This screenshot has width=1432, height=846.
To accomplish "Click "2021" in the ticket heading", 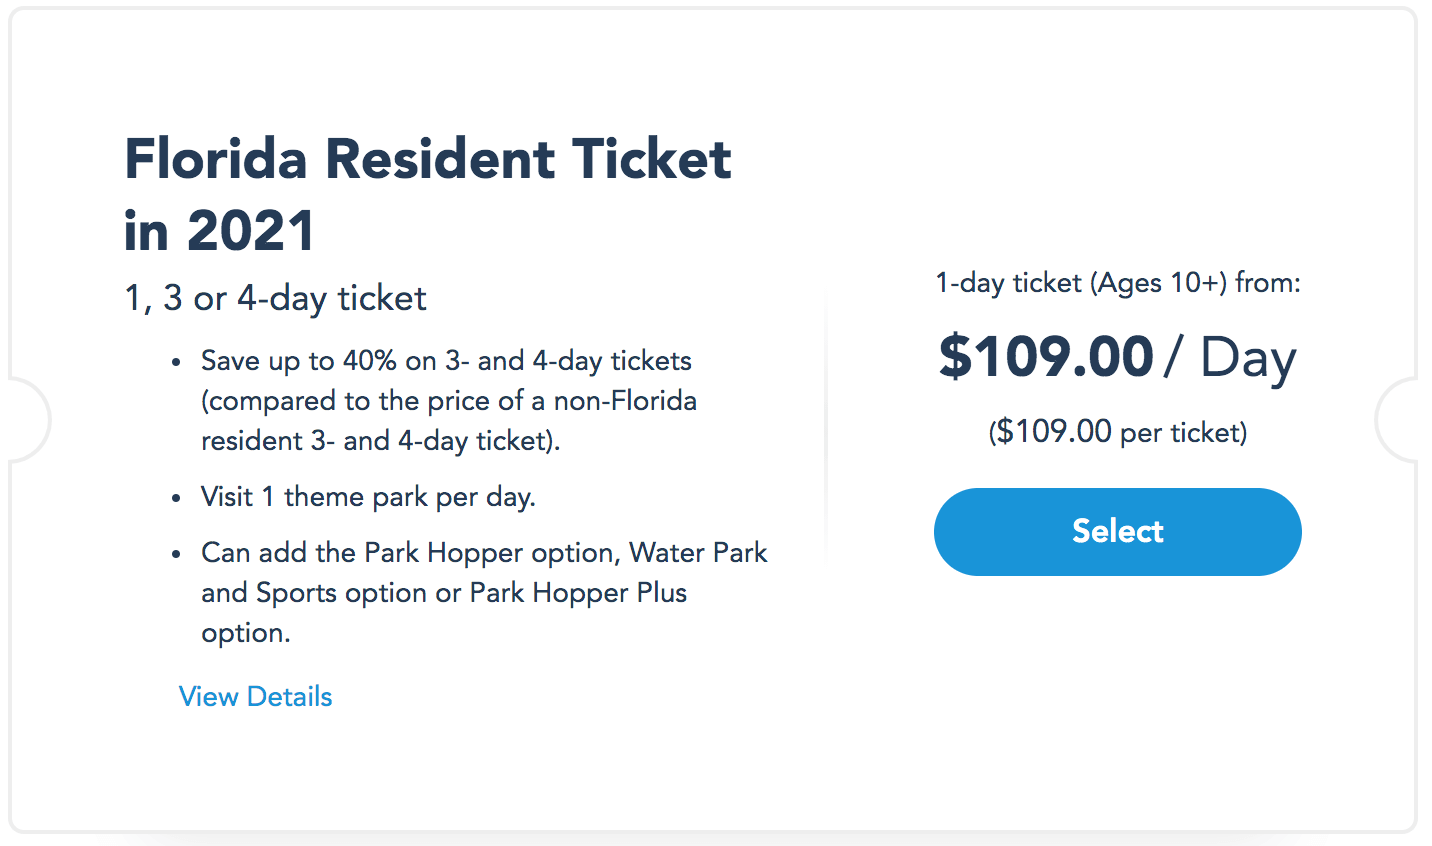I will tap(250, 232).
